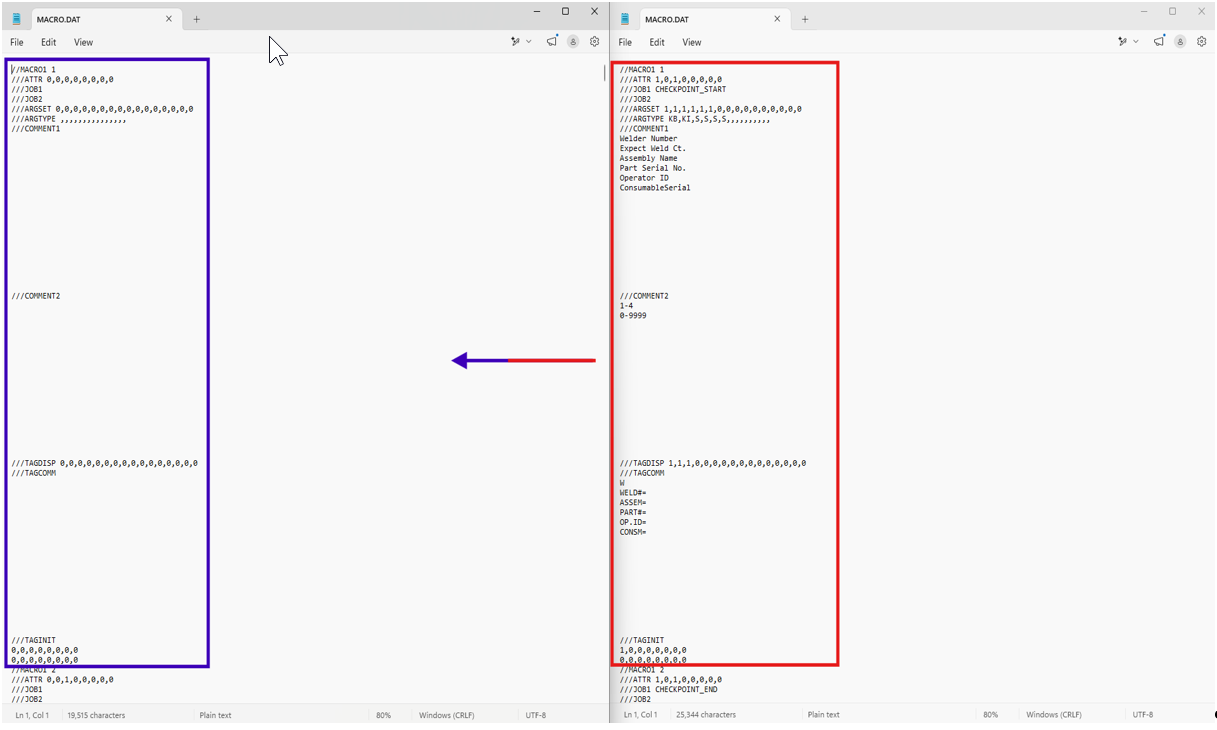
Task: Expand the rewrite dropdown chevron in right window
Action: [1137, 42]
